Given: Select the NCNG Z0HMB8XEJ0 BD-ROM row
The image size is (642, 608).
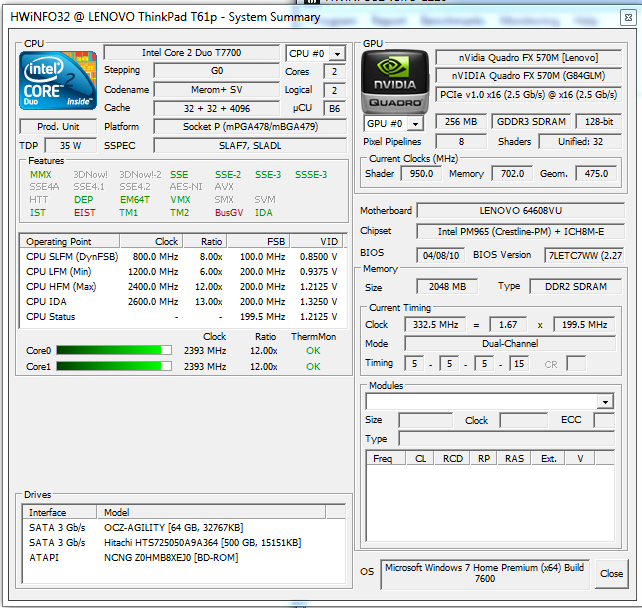Looking at the screenshot, I should pos(184,558).
